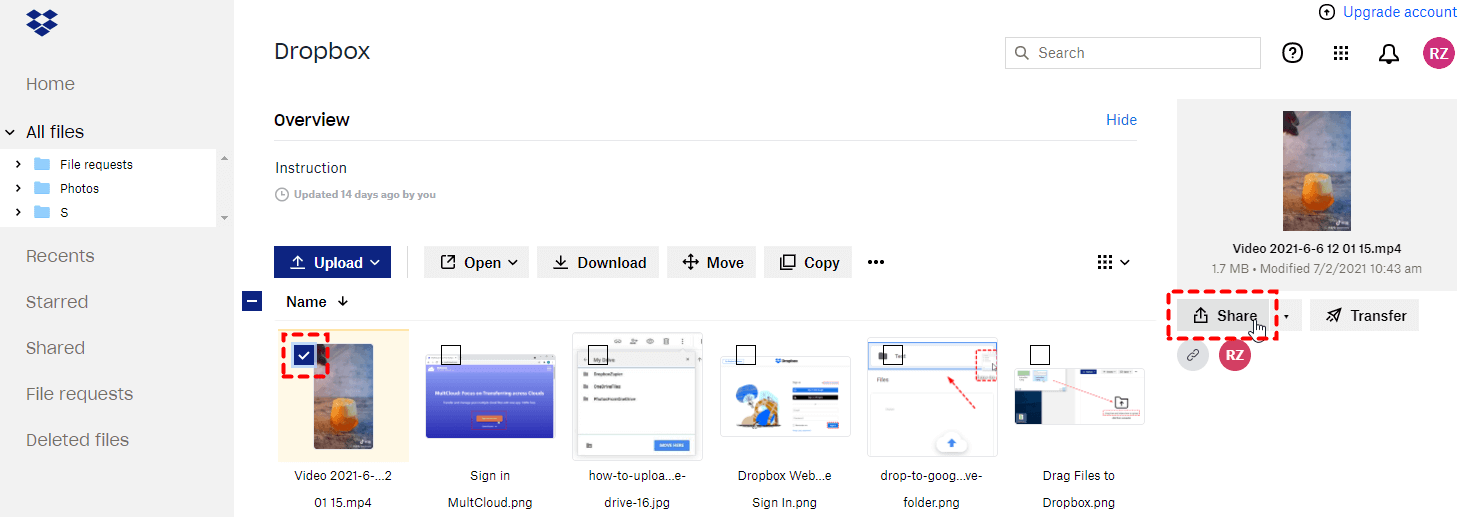Check the Dropbox Web Sign In.png checkbox
The image size is (1461, 517).
point(745,354)
